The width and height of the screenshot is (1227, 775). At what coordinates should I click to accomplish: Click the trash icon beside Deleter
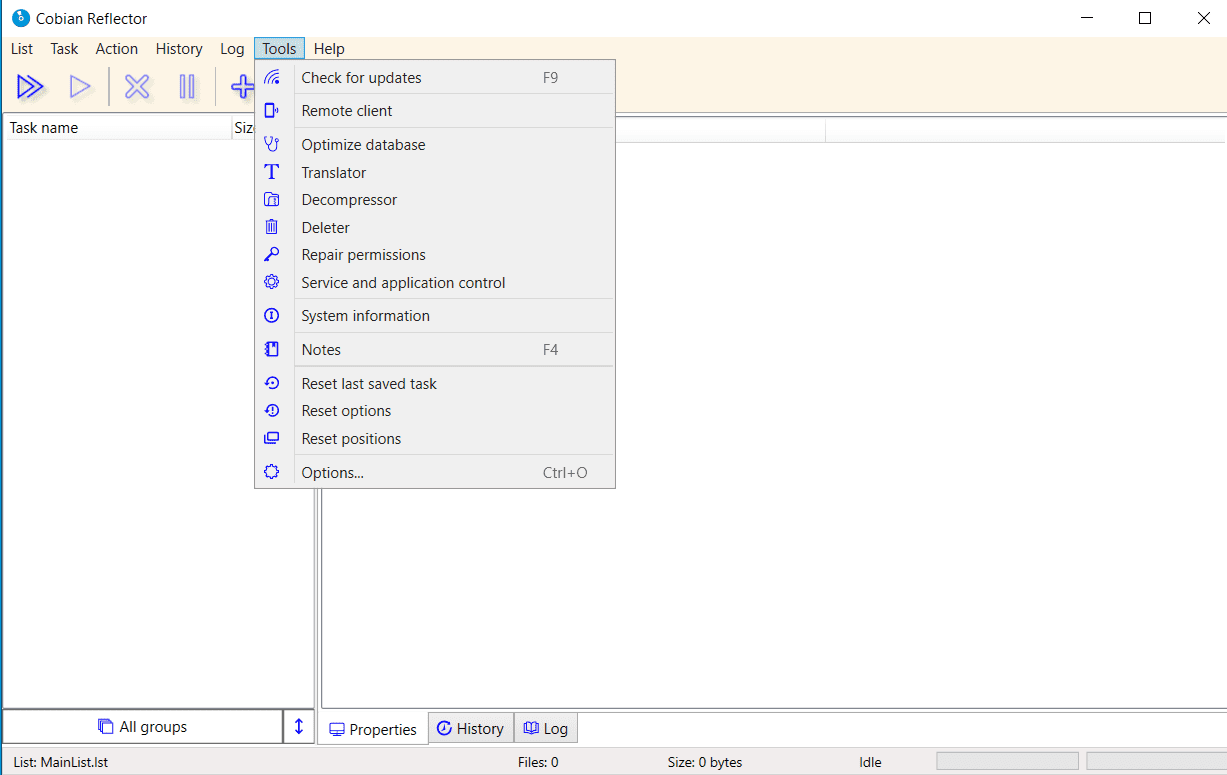pyautogui.click(x=271, y=228)
